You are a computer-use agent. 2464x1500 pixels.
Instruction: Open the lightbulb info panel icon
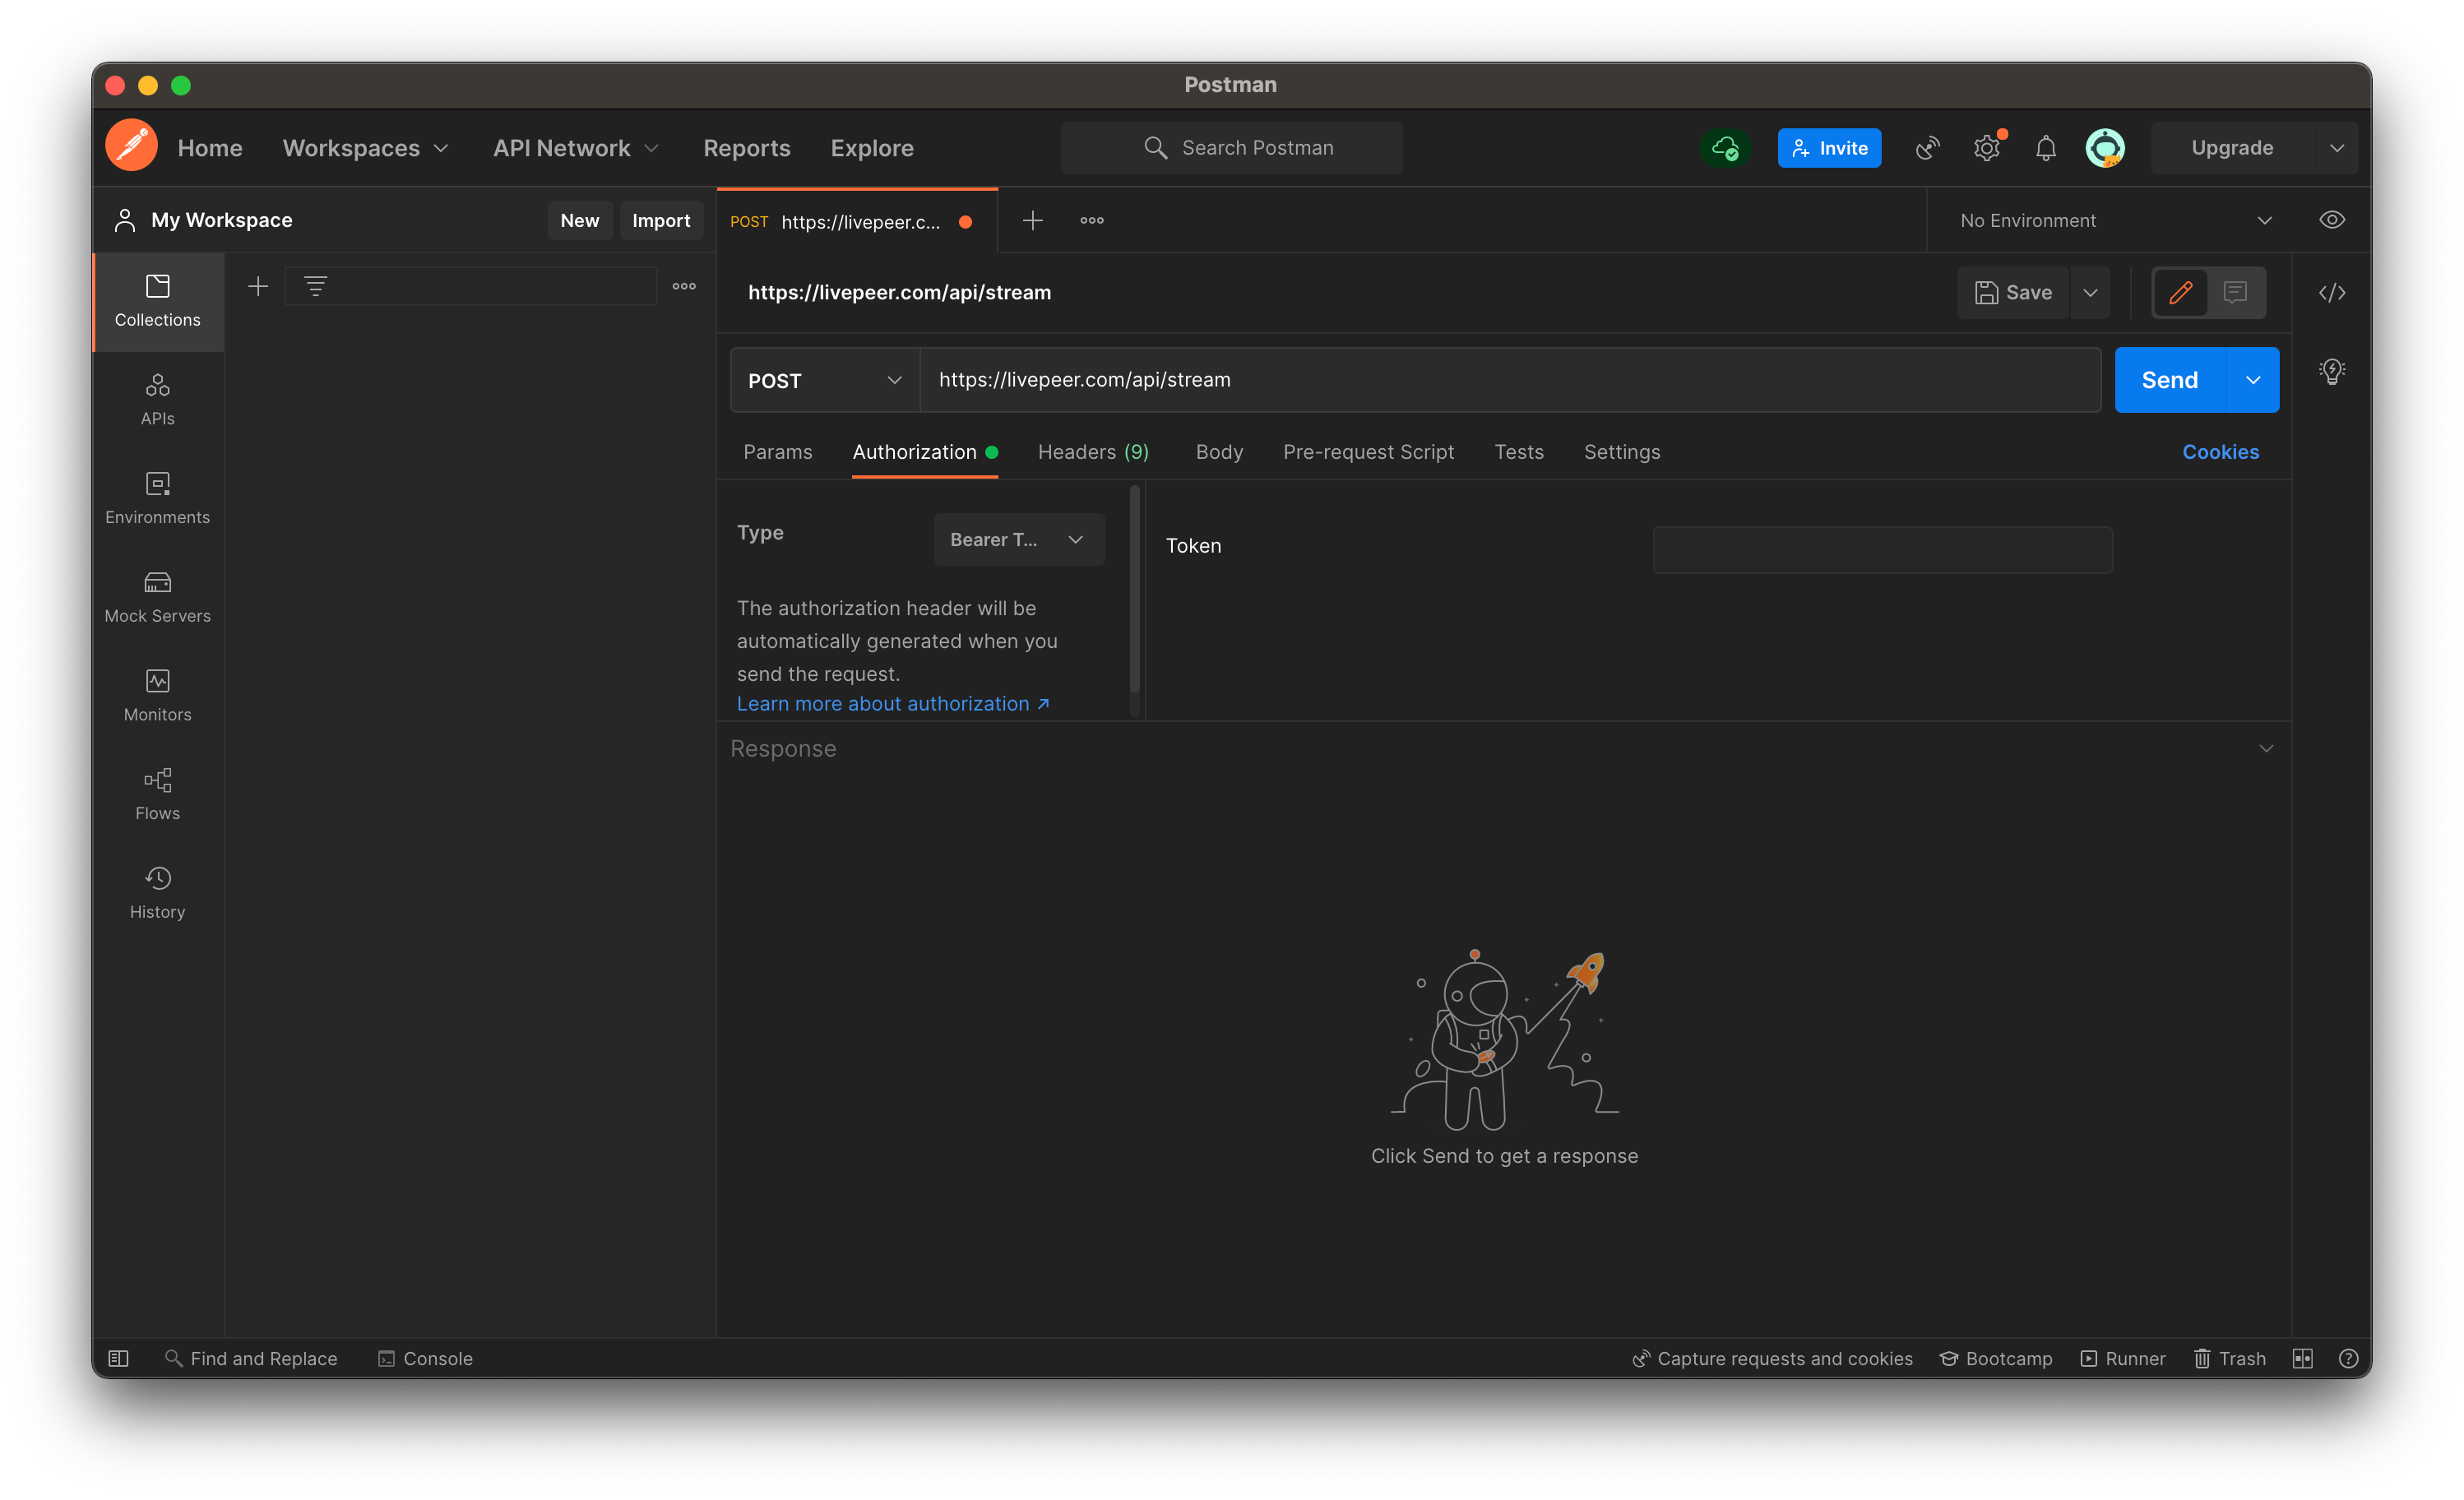(x=2331, y=372)
